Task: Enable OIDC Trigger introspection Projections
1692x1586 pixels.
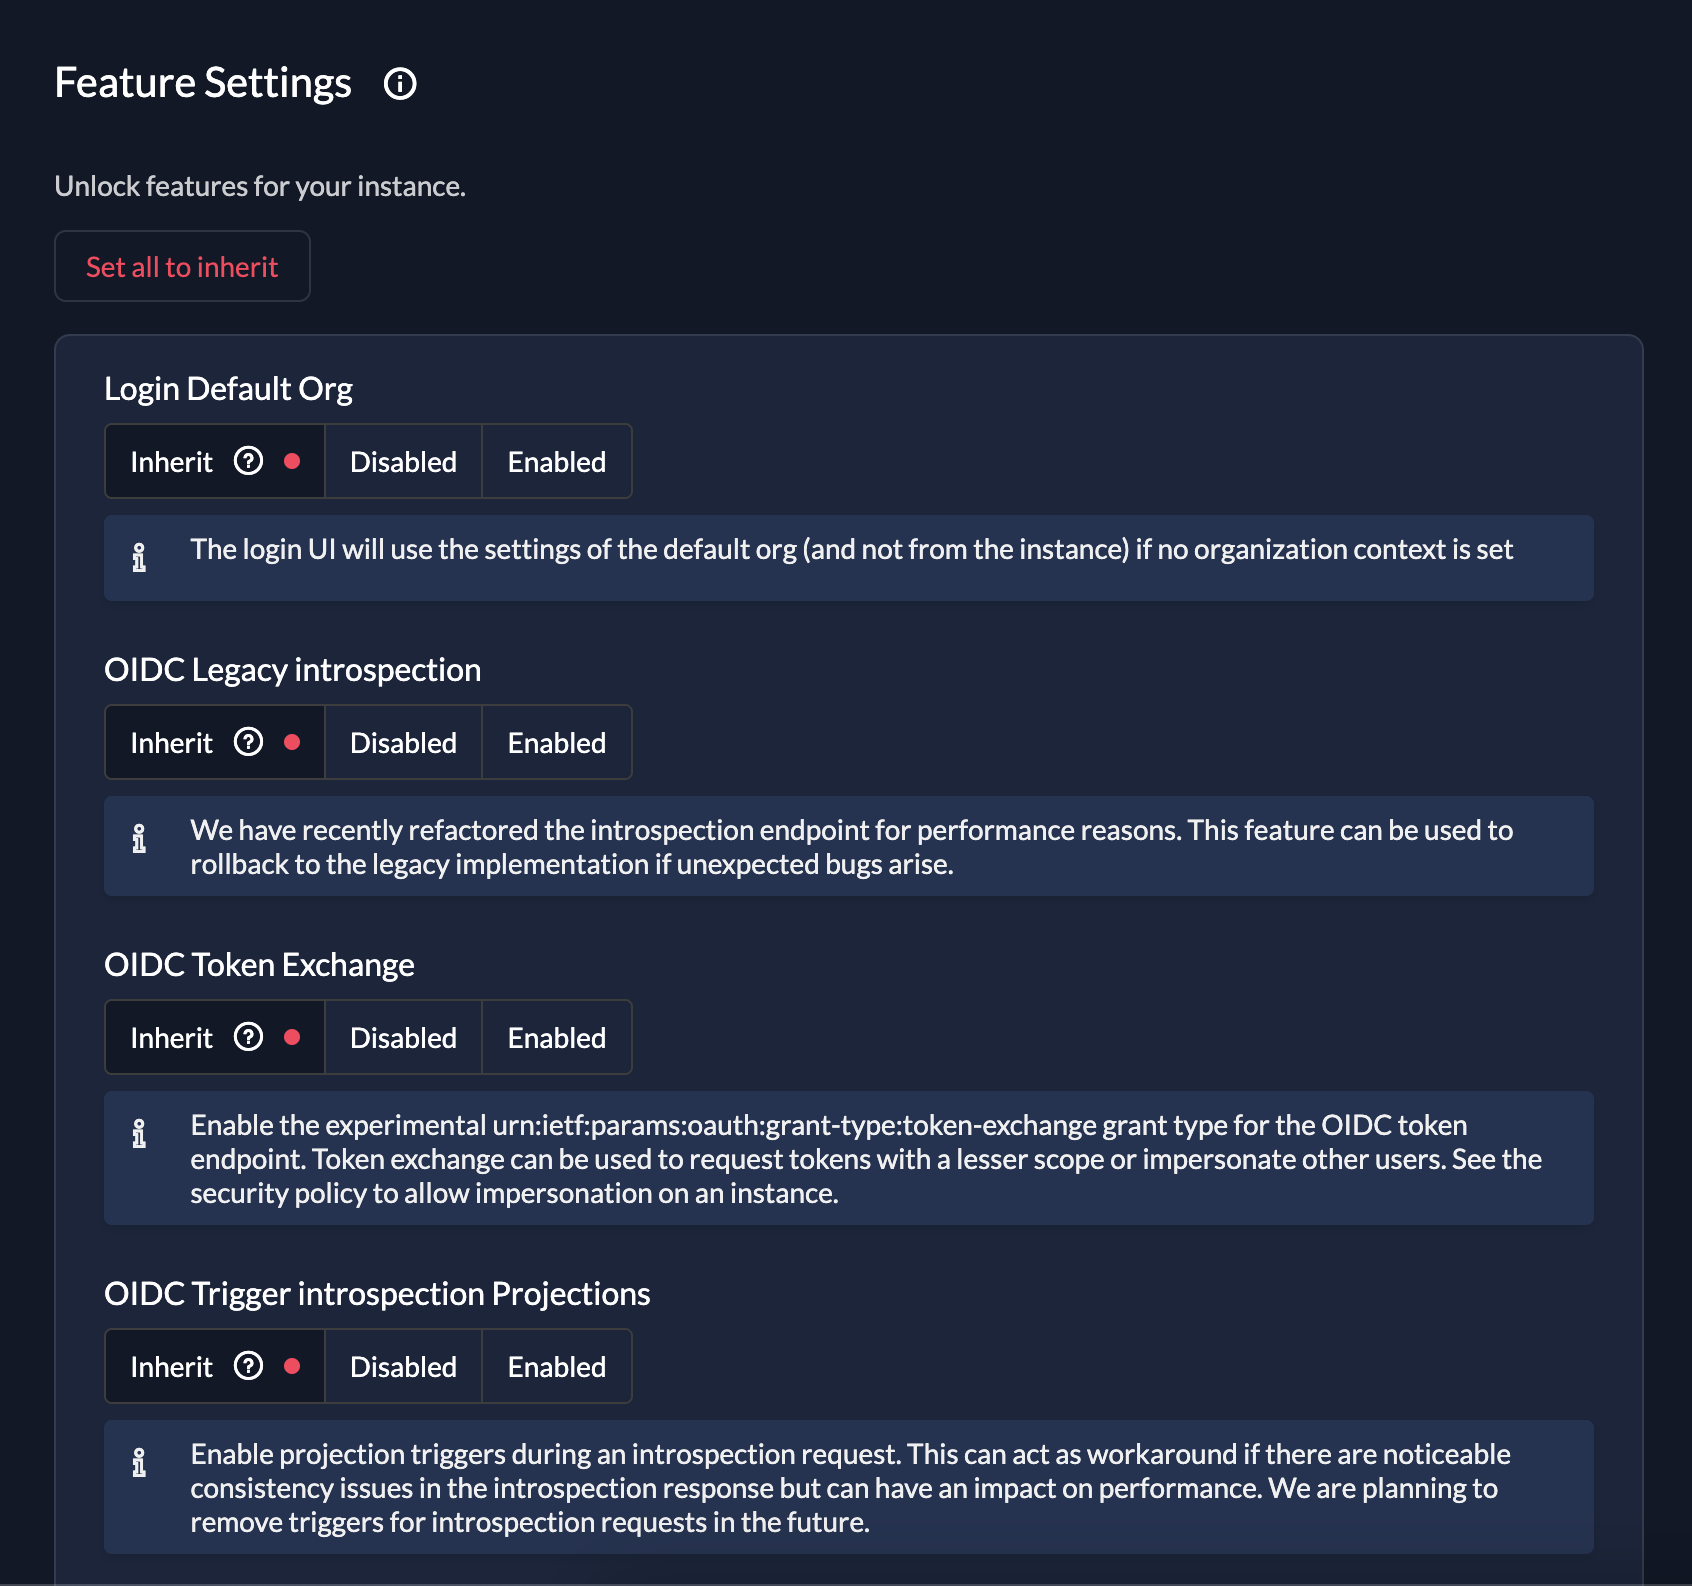Action: (556, 1366)
